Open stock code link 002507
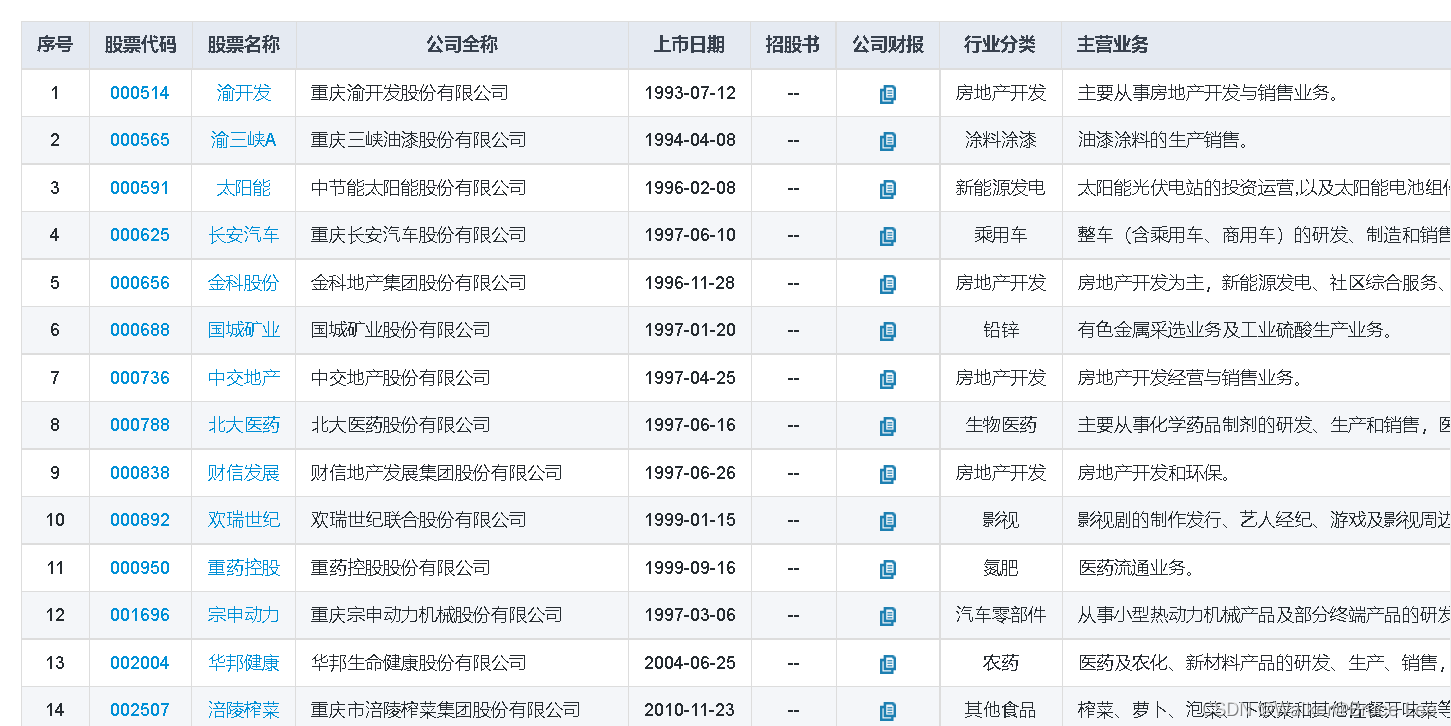 140,710
